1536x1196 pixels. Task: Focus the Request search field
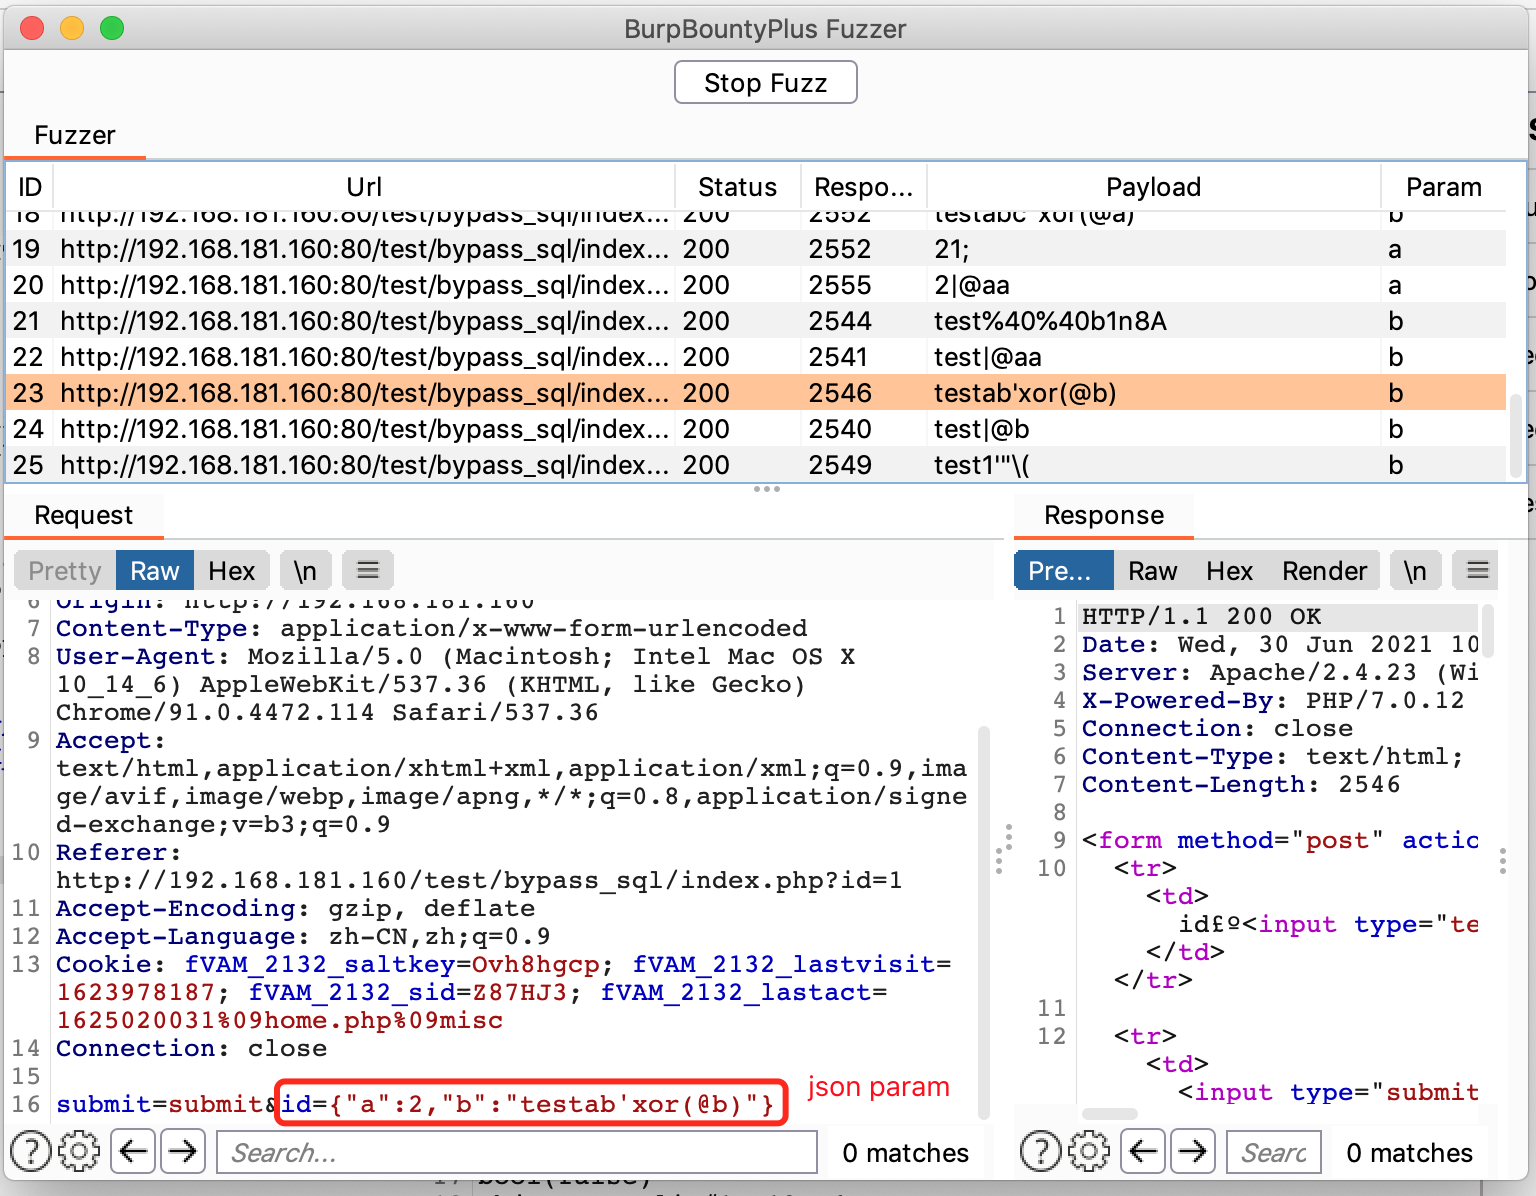517,1152
